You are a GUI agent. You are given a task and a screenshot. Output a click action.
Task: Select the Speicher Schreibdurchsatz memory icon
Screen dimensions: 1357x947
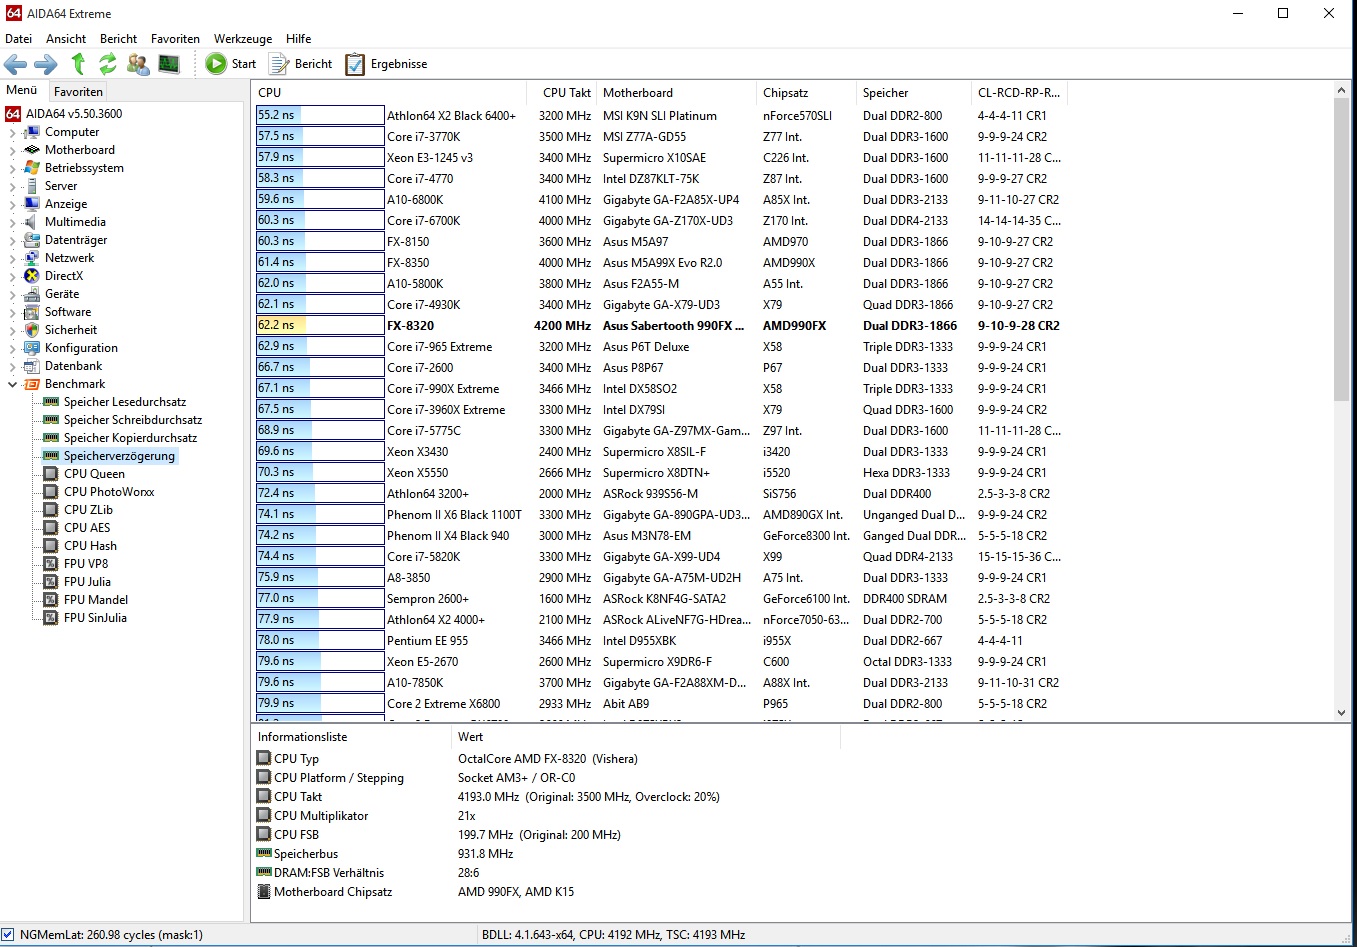point(51,420)
